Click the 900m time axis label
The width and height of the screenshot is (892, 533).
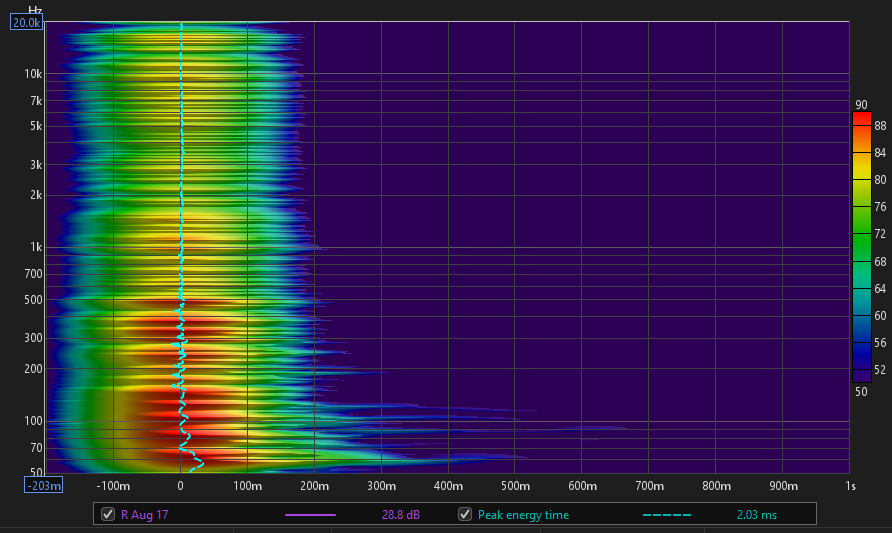(783, 486)
